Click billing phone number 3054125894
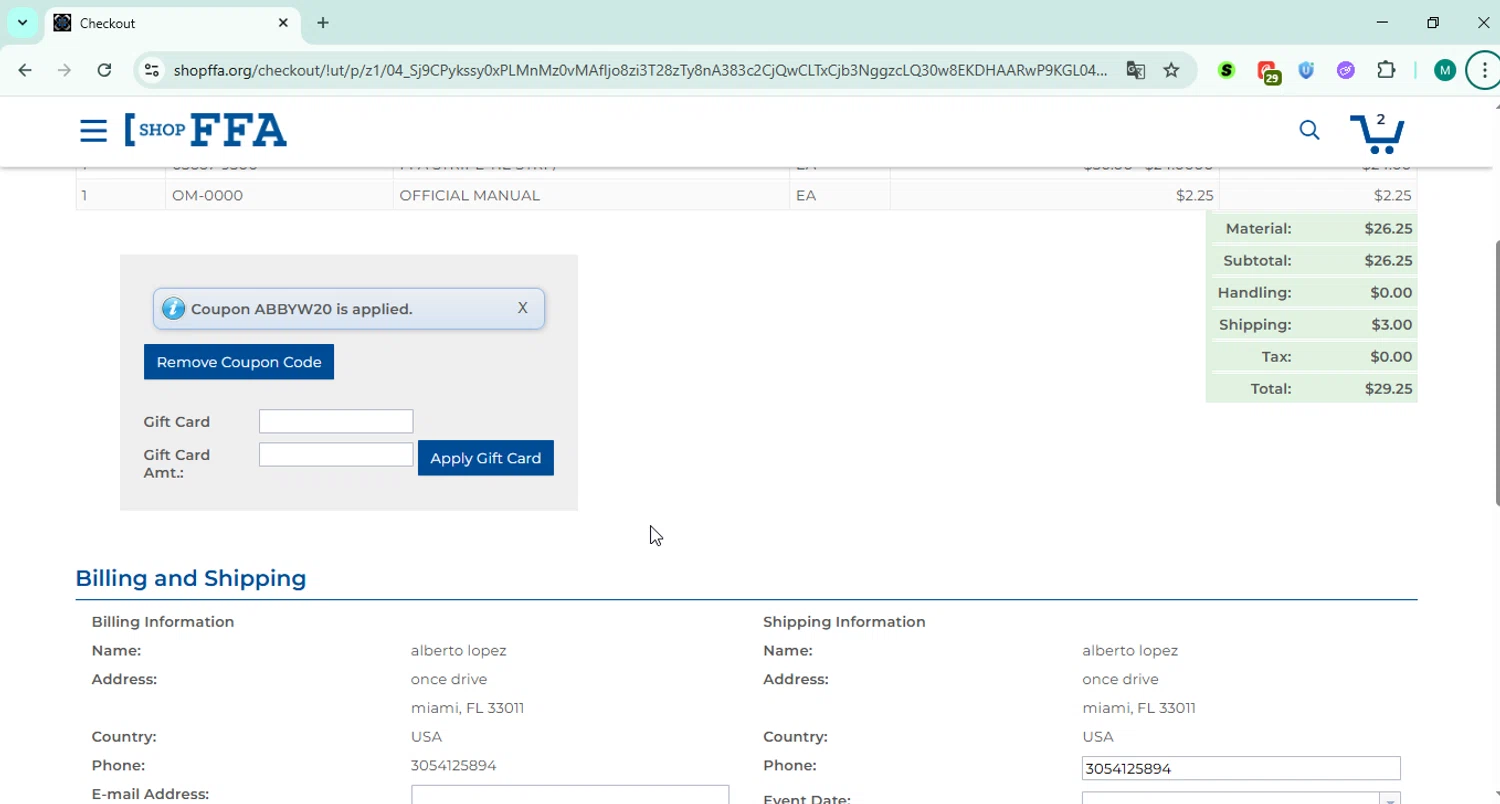 (x=454, y=765)
